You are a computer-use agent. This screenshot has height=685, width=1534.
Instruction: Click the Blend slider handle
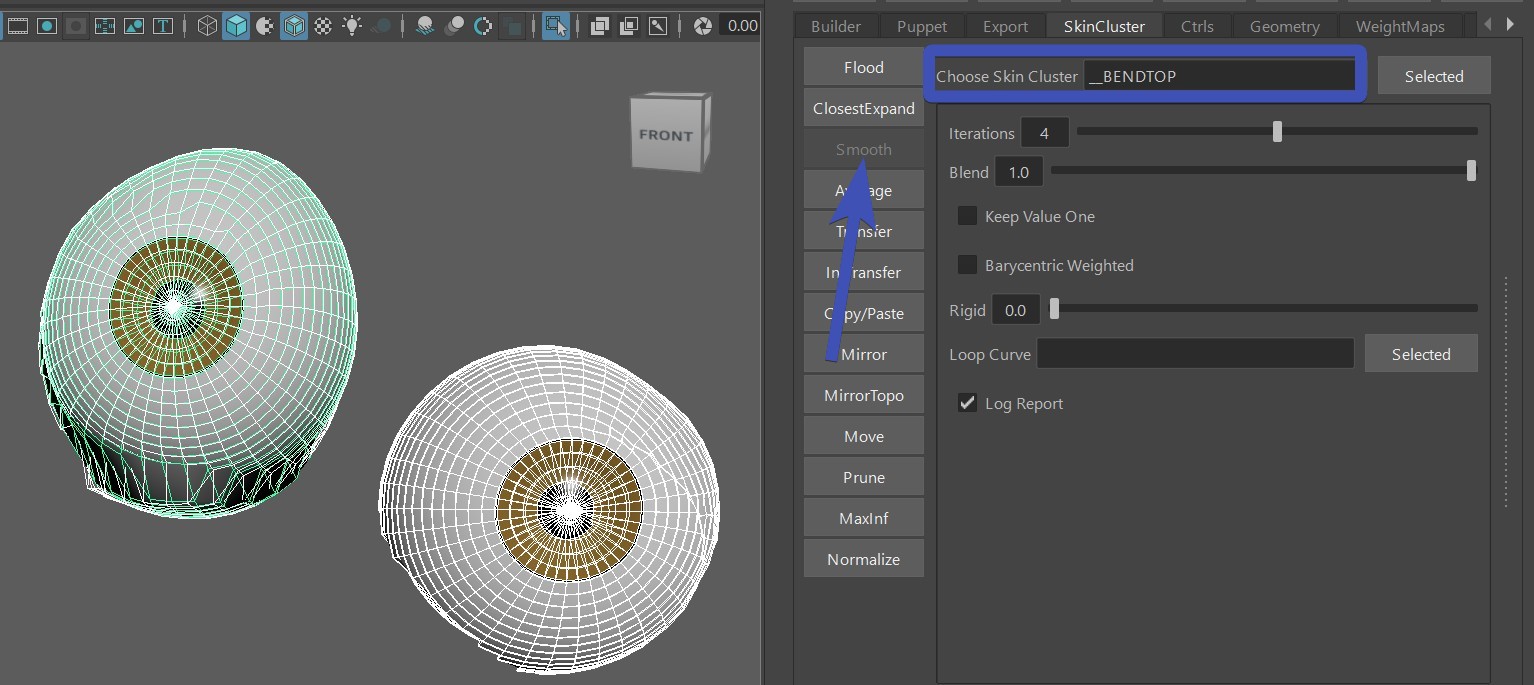click(1471, 171)
